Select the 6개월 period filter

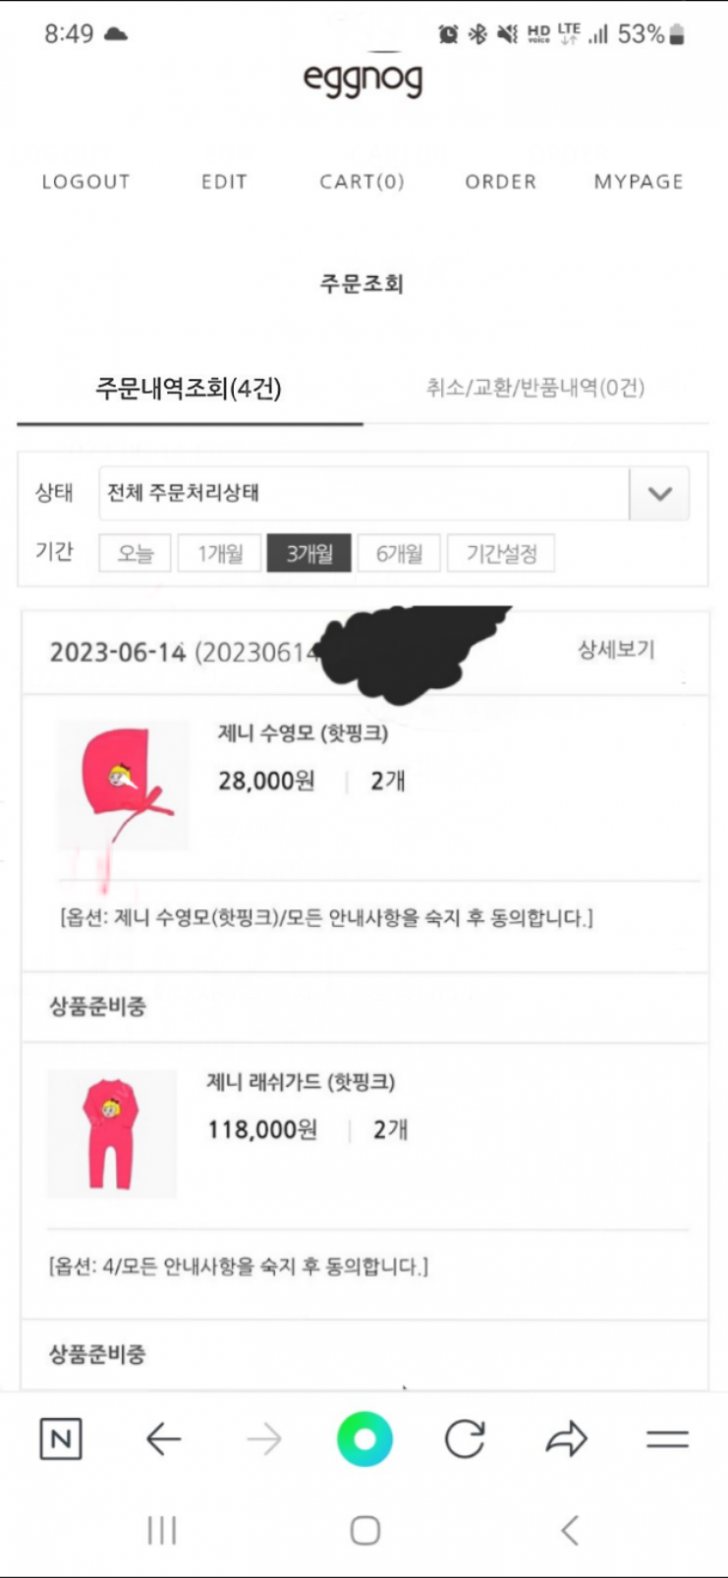pyautogui.click(x=399, y=553)
